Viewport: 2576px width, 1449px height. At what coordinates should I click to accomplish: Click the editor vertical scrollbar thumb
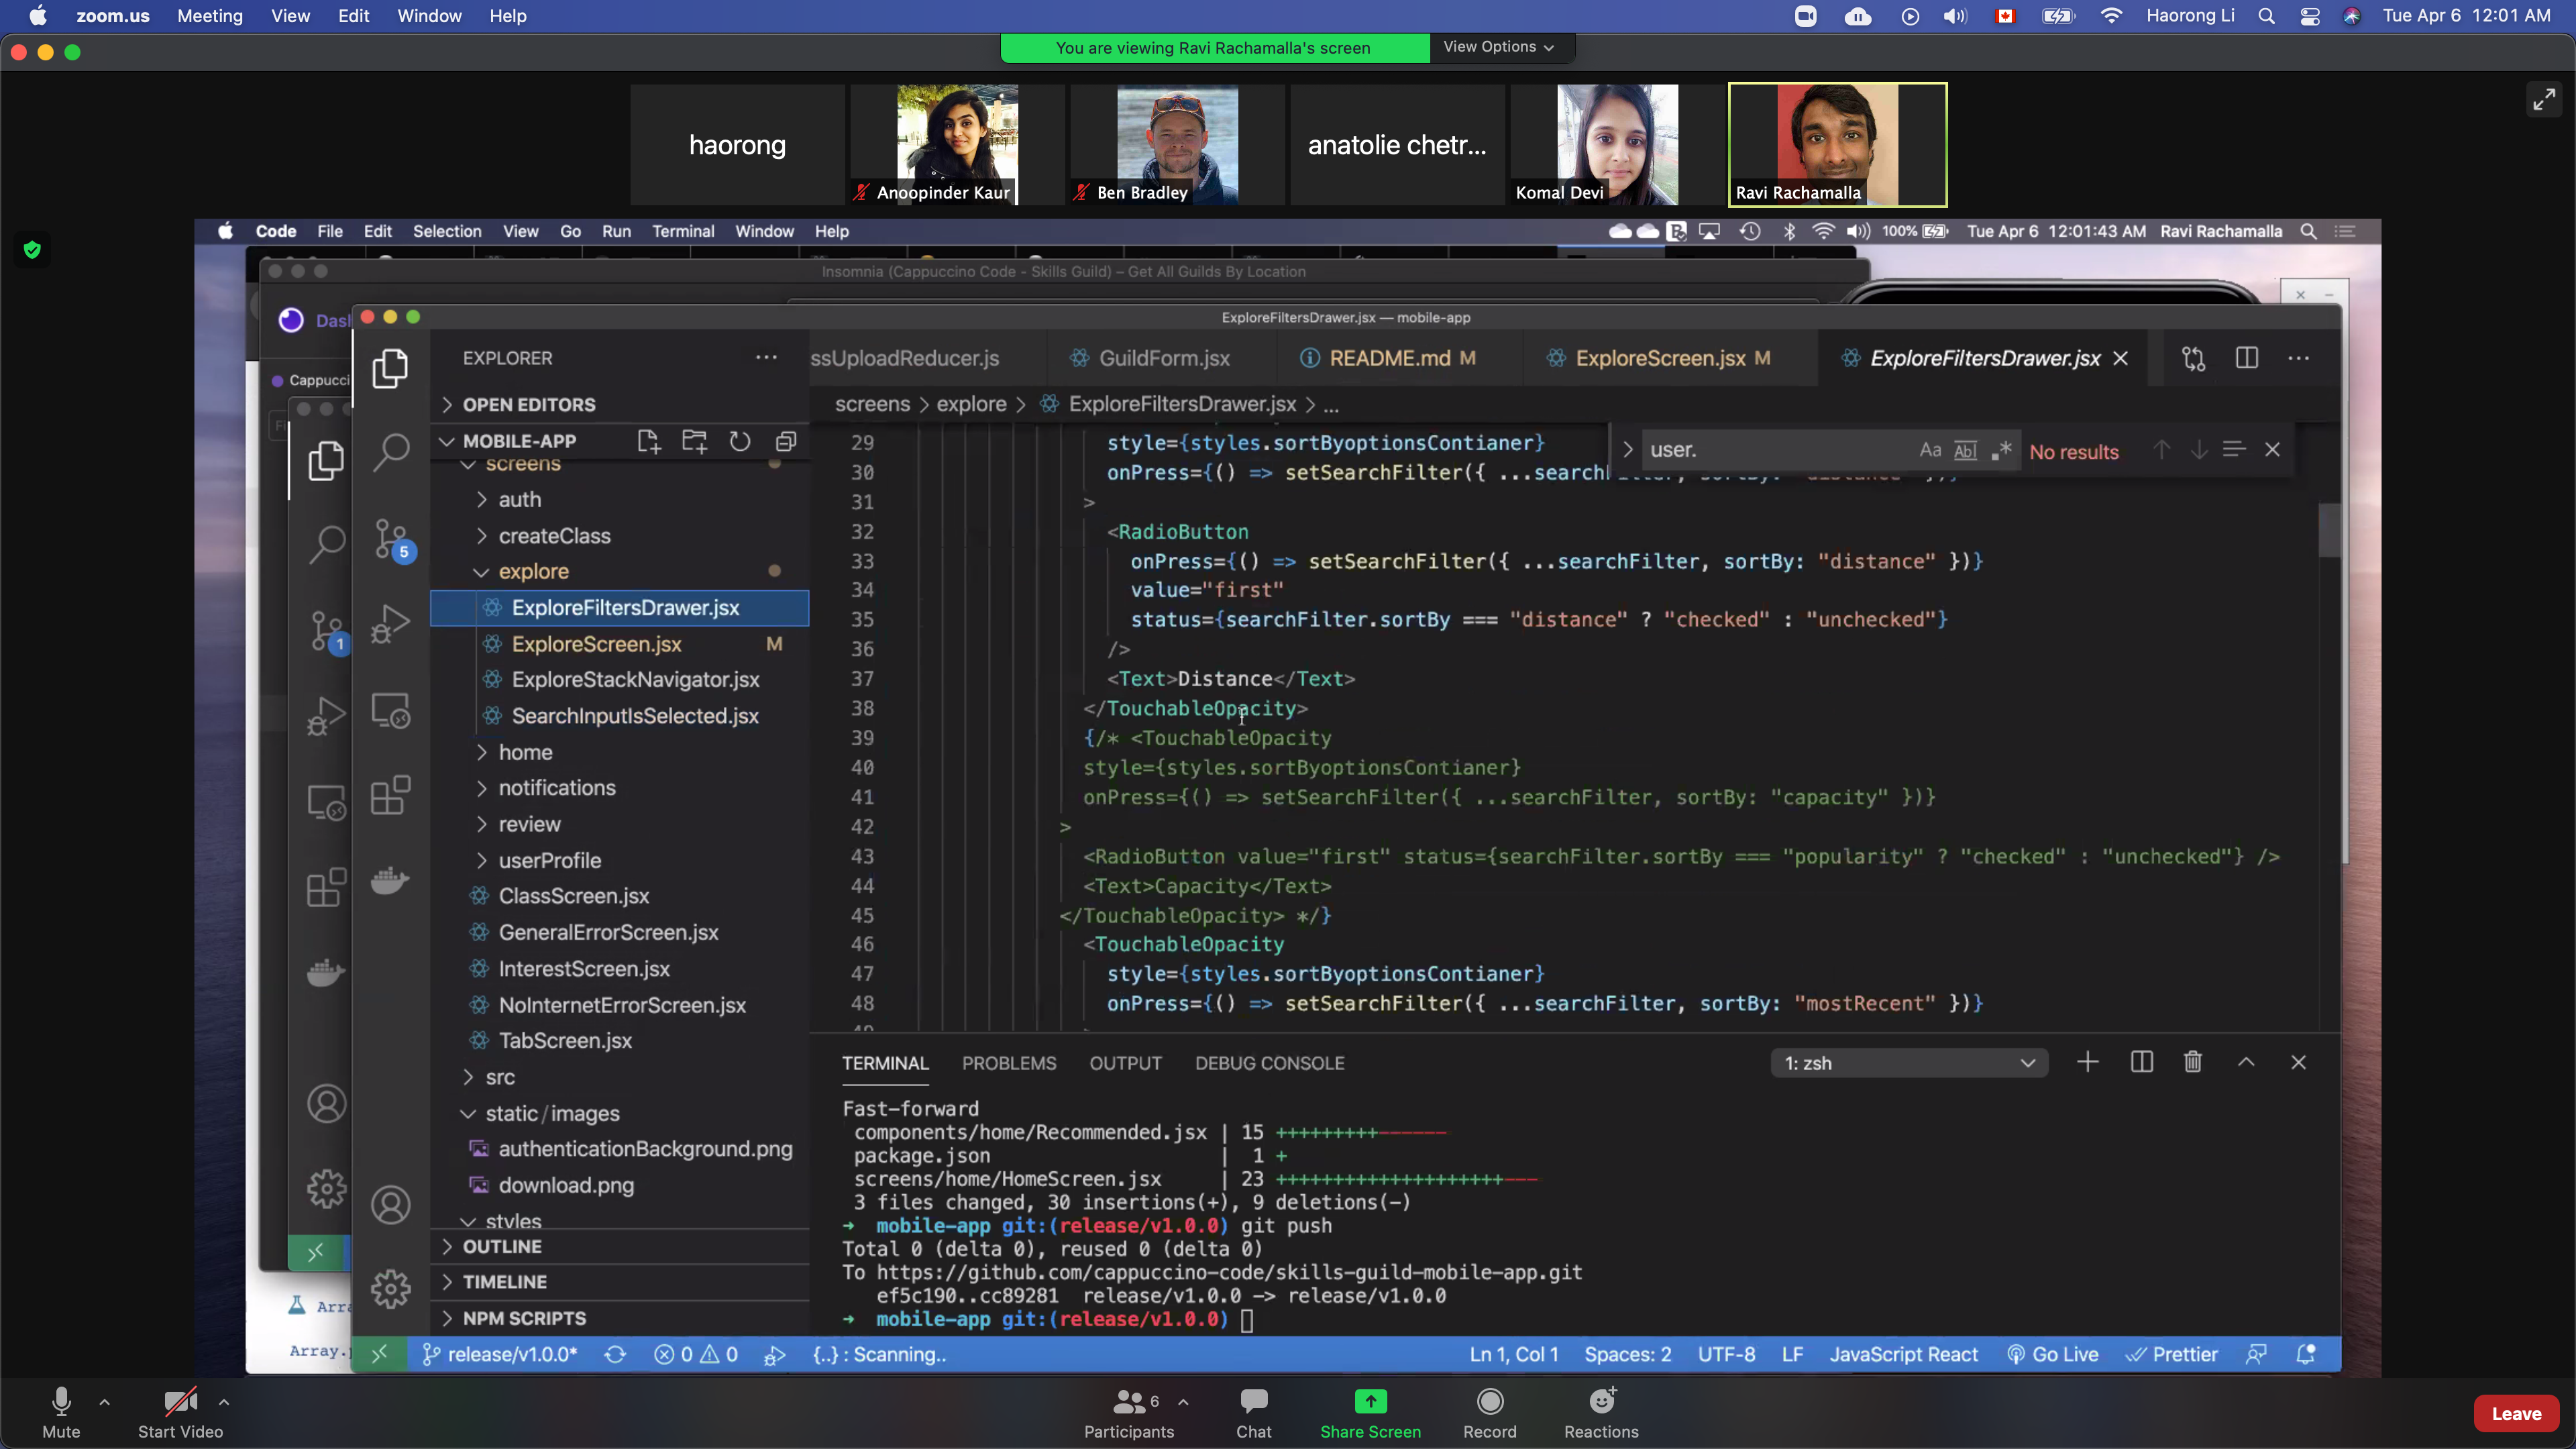point(2330,529)
